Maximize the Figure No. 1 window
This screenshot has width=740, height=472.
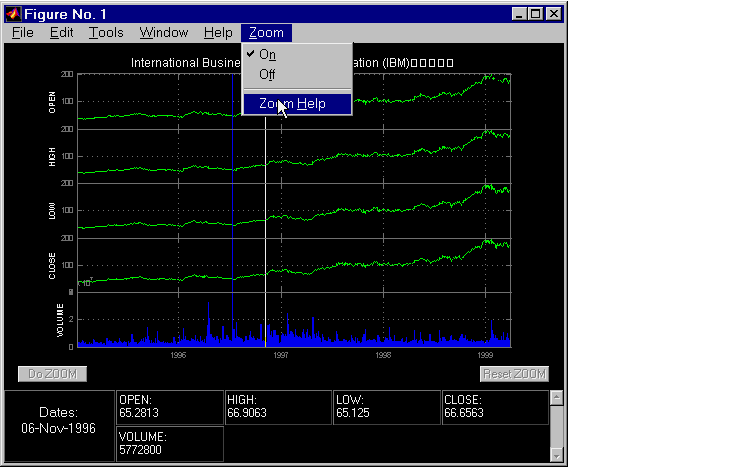tap(536, 14)
